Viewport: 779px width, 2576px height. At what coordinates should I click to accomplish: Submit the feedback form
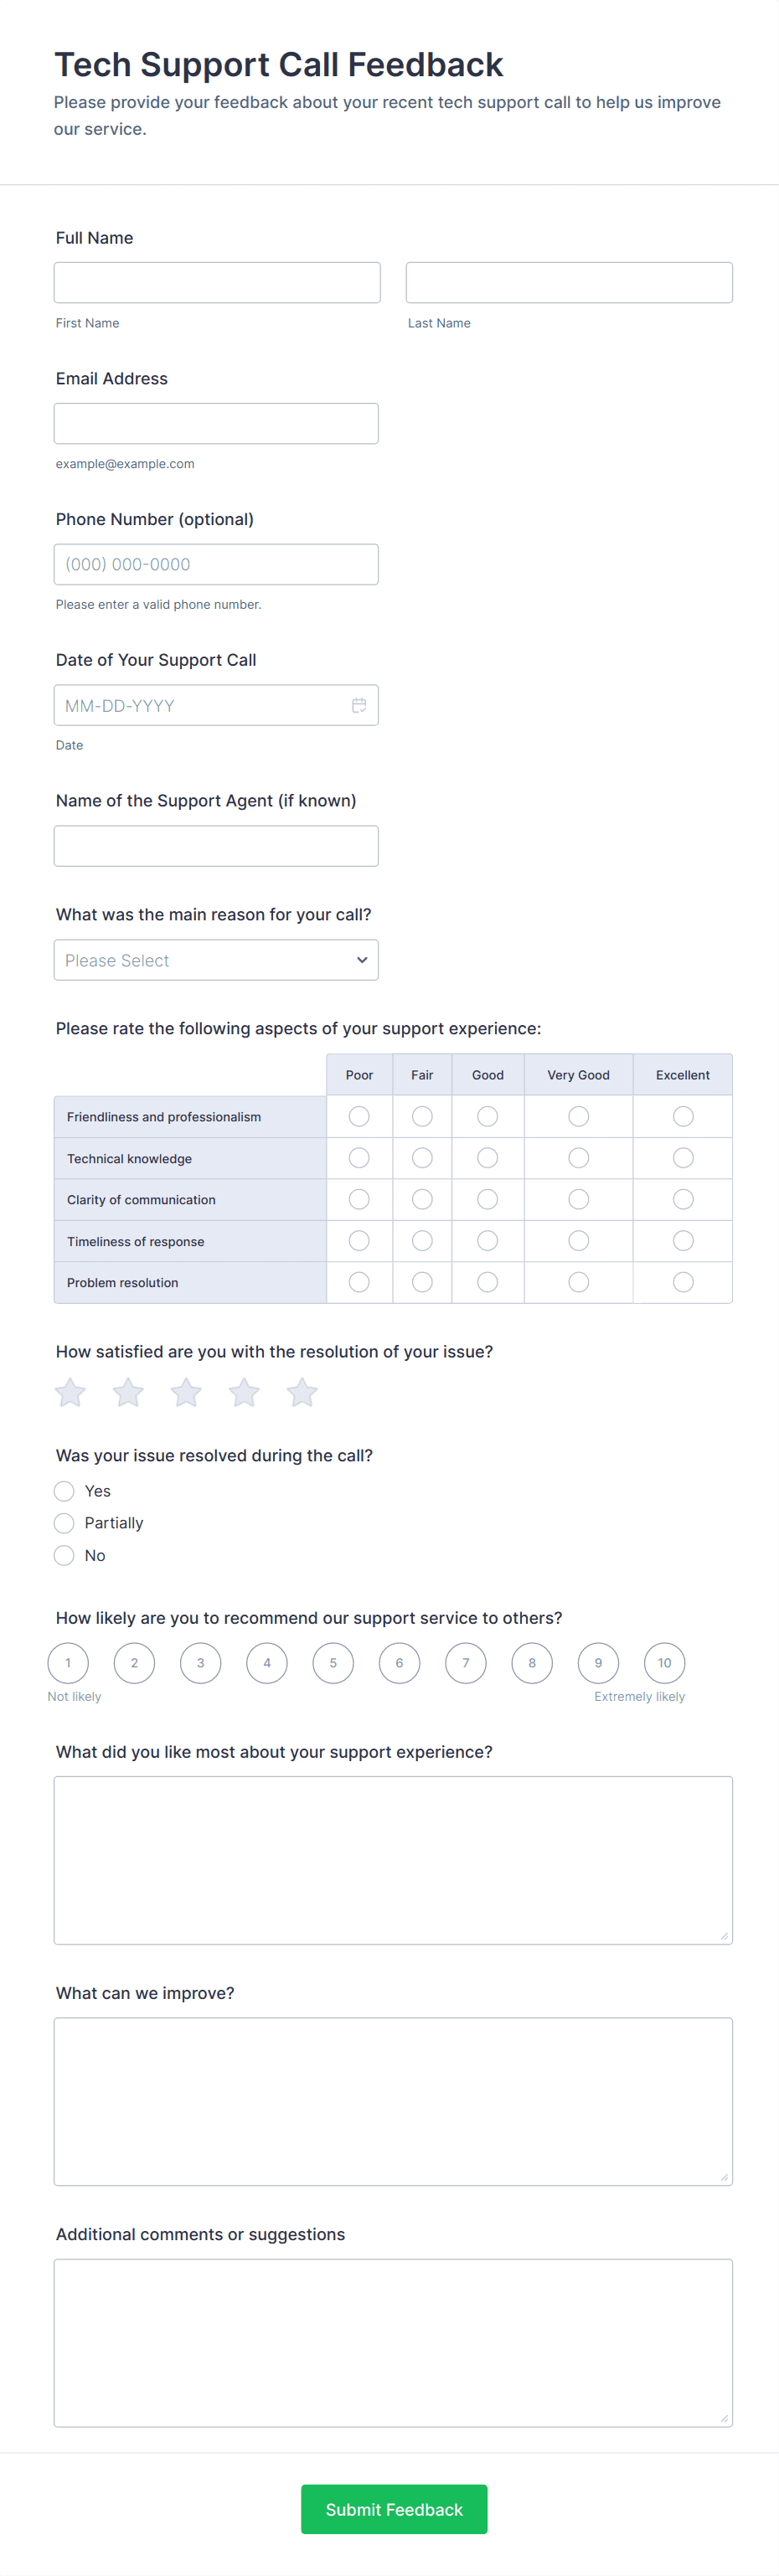(x=394, y=2509)
